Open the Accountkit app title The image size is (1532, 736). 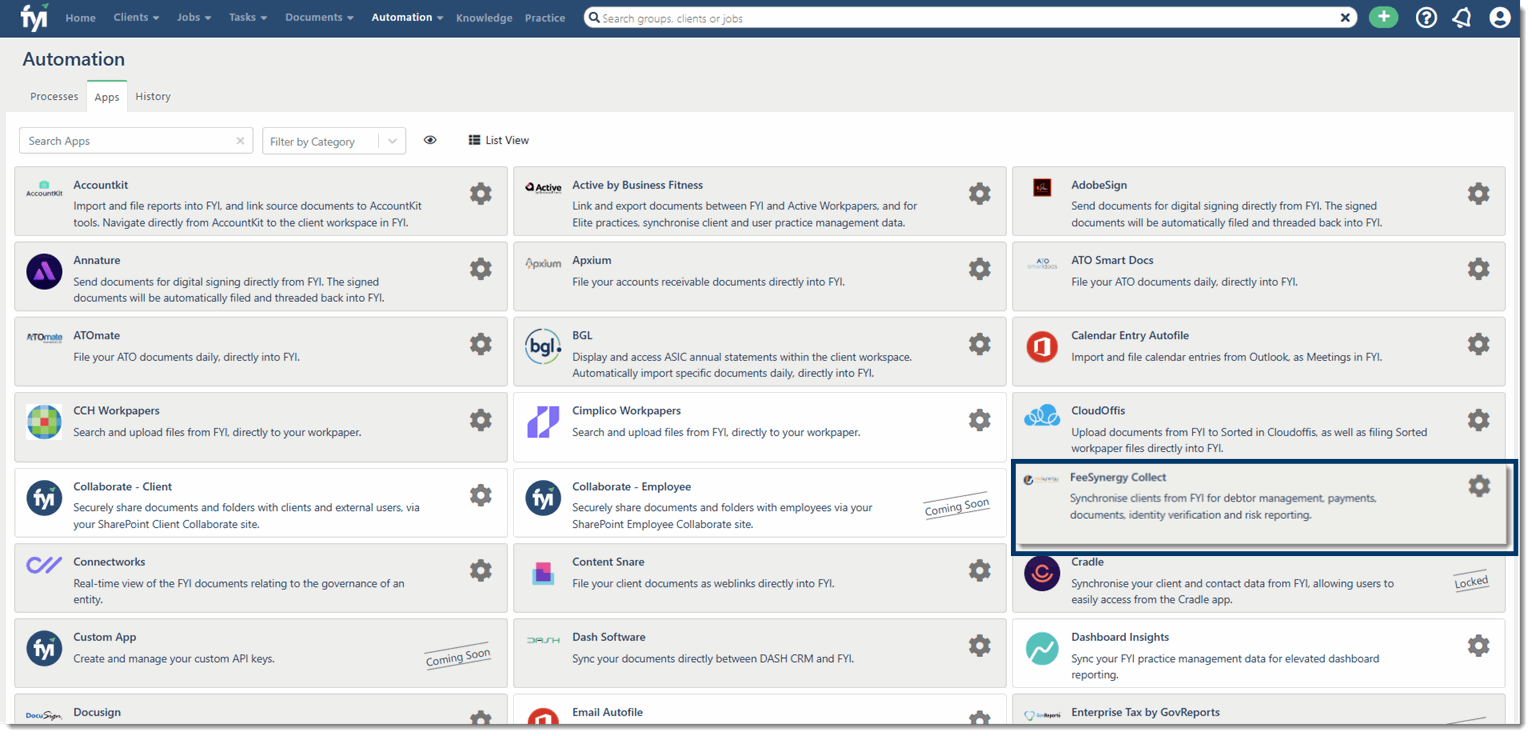coord(101,185)
